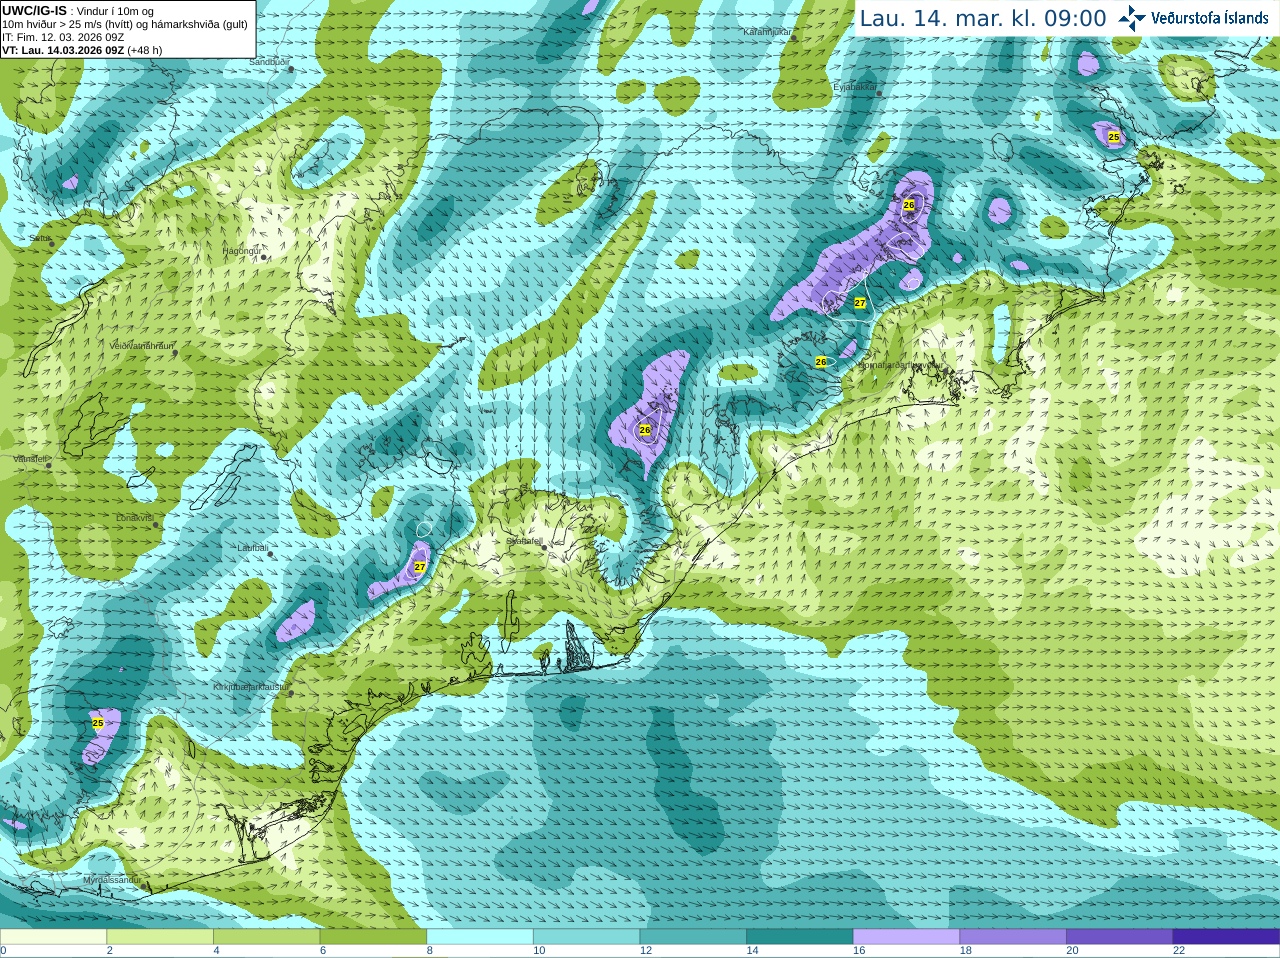This screenshot has width=1280, height=958.
Task: Select the 4–6 m/s legend swatch
Action: pyautogui.click(x=266, y=937)
